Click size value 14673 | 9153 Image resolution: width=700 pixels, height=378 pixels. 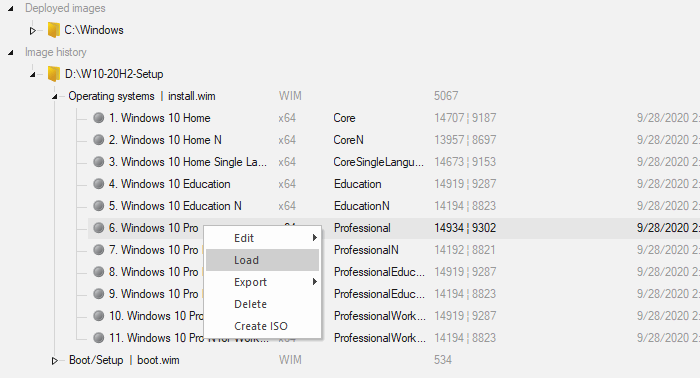point(465,162)
